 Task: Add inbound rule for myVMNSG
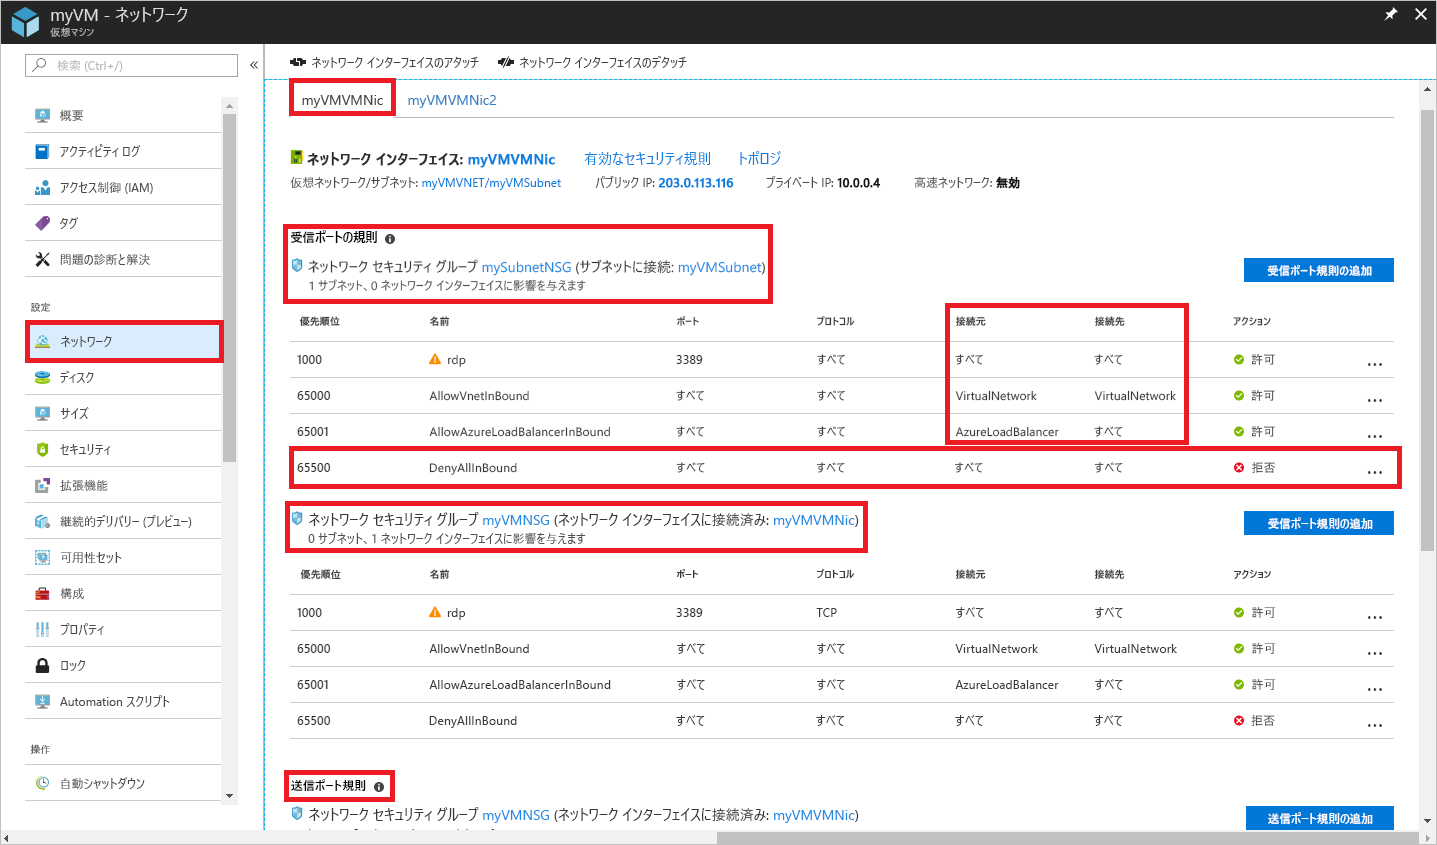pyautogui.click(x=1319, y=523)
